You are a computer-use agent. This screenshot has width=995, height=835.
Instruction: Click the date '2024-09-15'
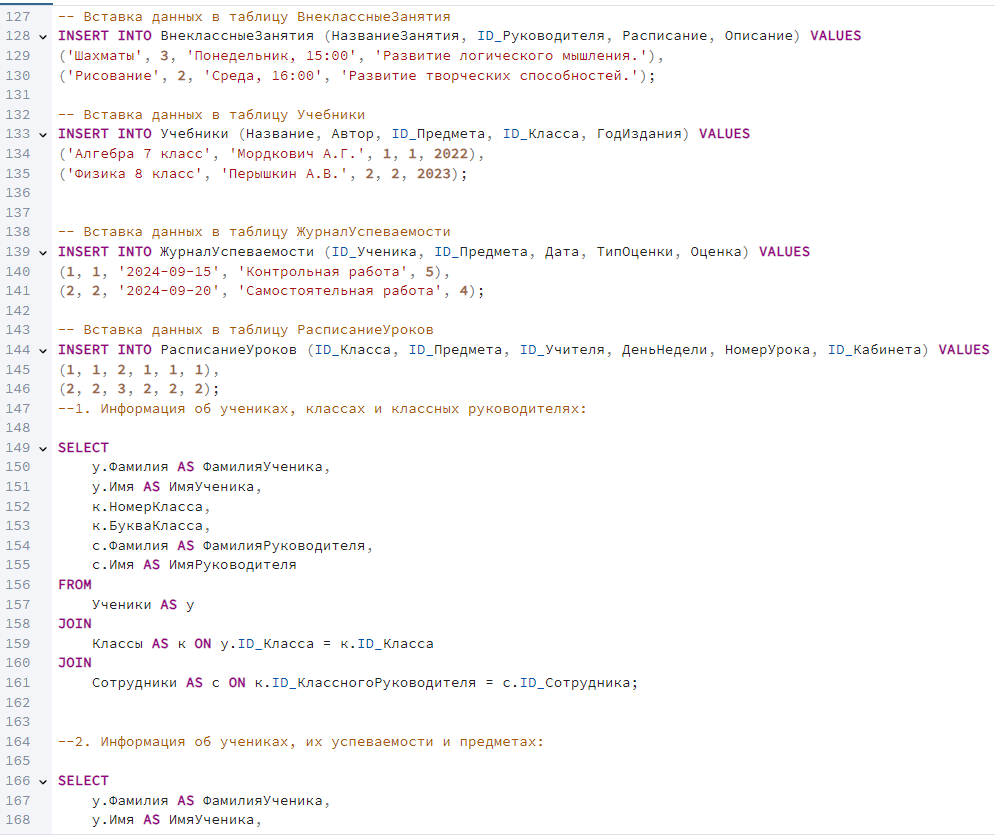point(169,272)
